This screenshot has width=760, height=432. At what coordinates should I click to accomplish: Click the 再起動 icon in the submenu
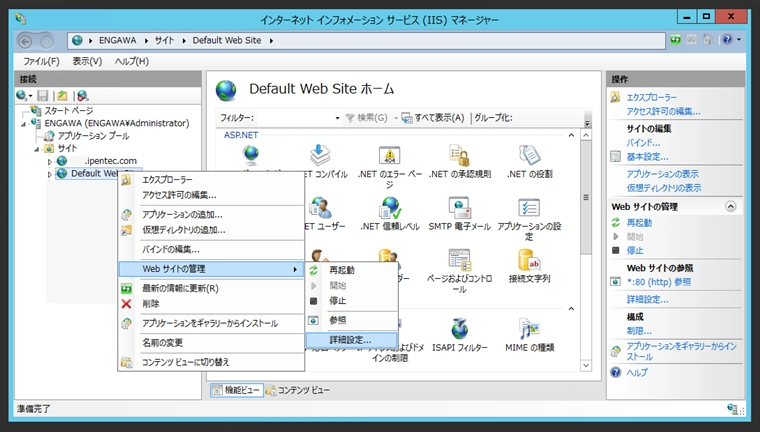[x=314, y=270]
